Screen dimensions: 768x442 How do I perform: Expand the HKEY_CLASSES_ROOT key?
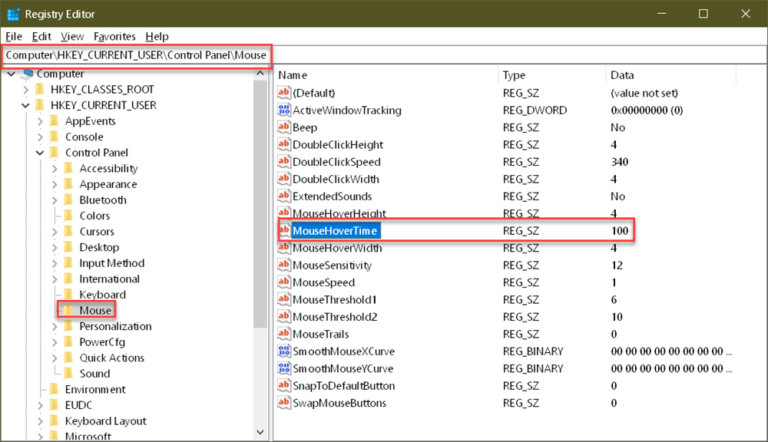[x=26, y=90]
